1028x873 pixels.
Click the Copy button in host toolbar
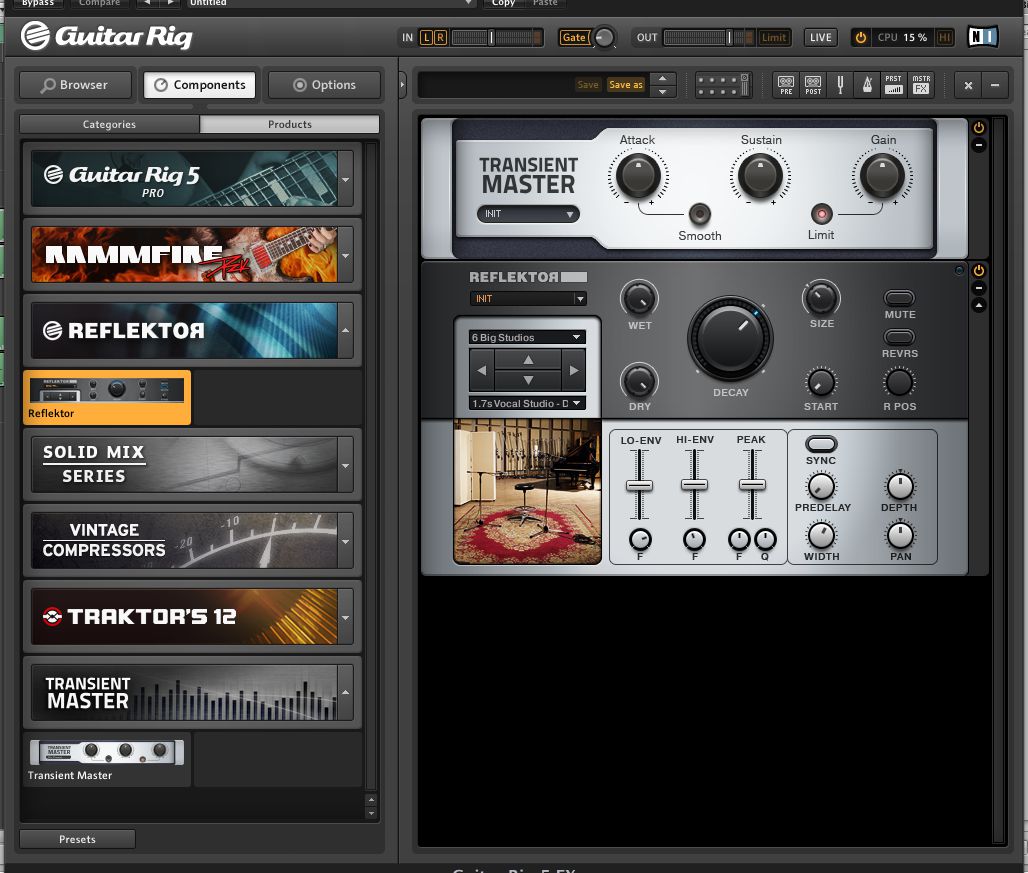504,3
